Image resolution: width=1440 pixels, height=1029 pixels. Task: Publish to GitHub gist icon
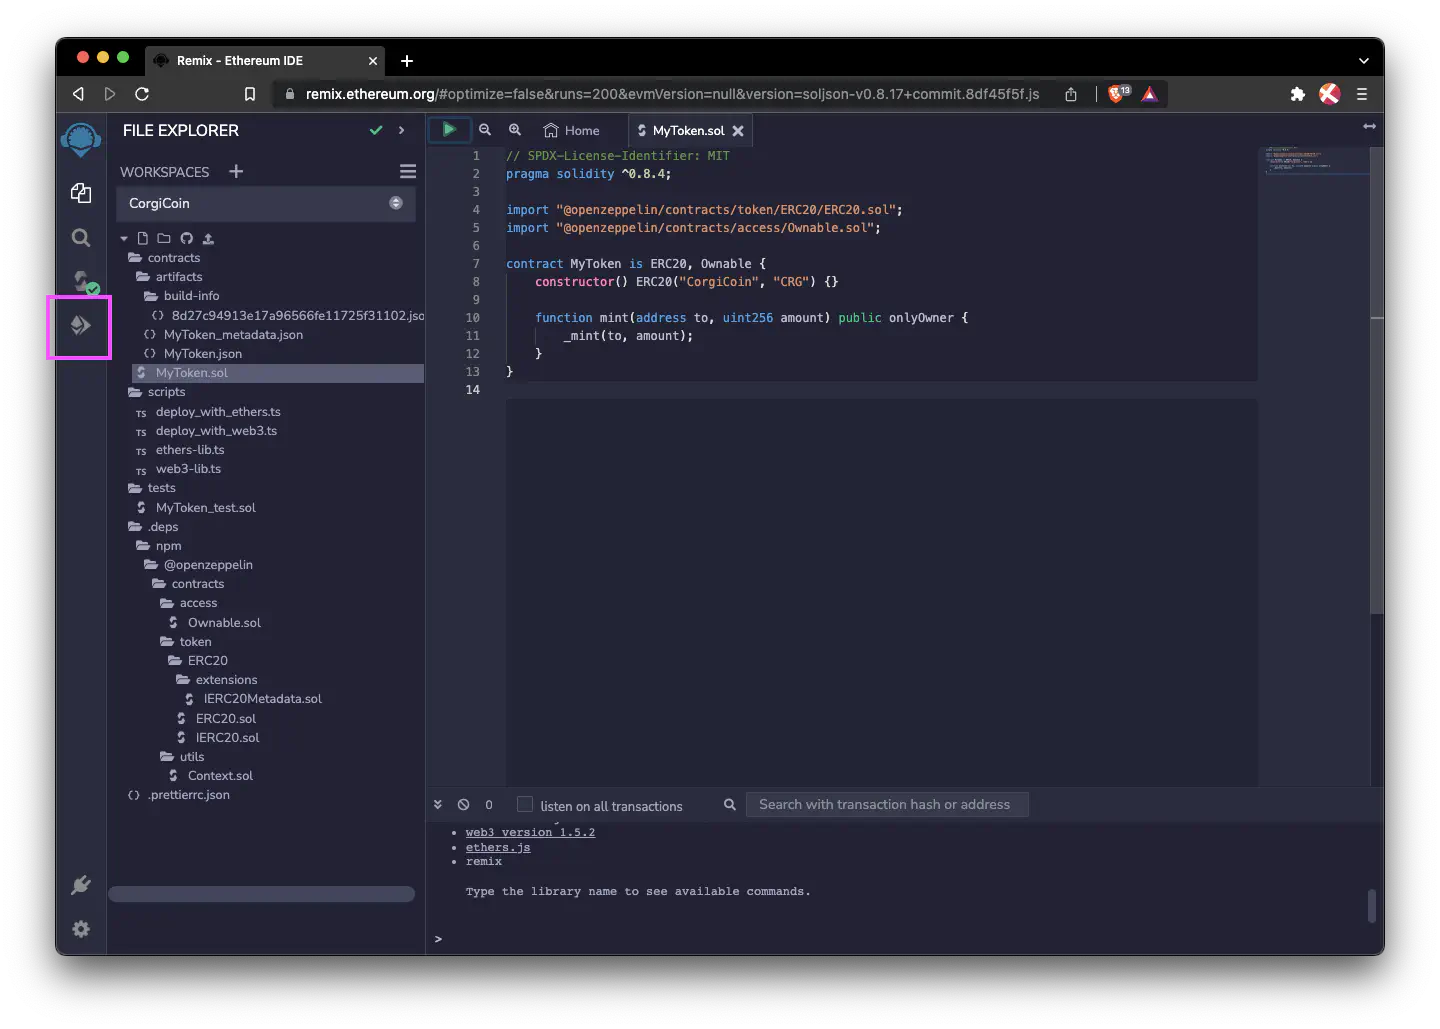pyautogui.click(x=186, y=238)
